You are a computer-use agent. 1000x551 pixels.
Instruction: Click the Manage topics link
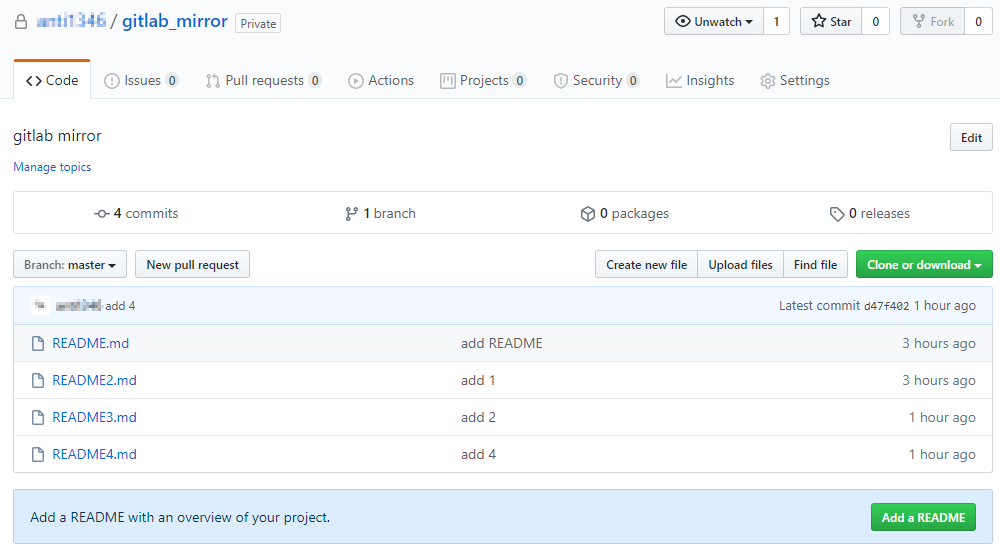[x=52, y=167]
